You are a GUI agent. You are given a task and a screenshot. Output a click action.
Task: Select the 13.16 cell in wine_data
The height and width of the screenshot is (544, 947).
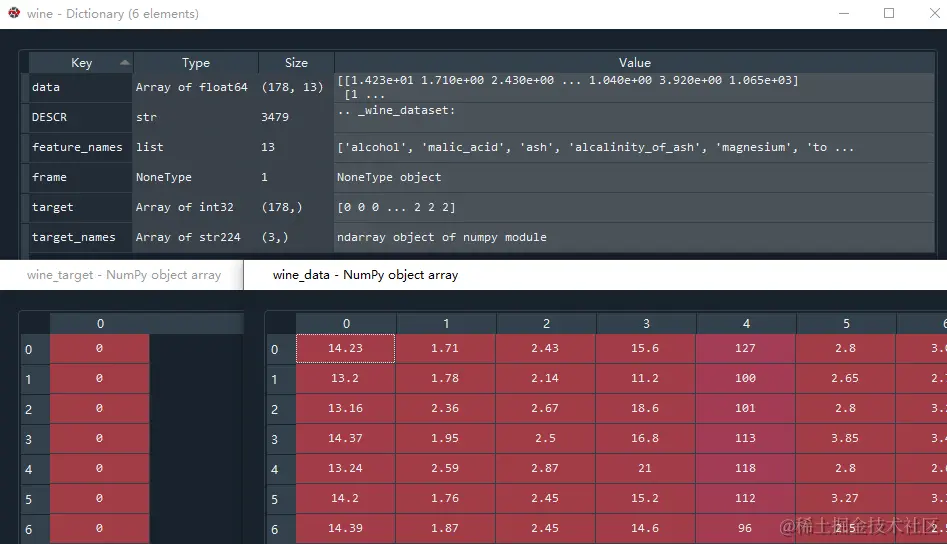pyautogui.click(x=345, y=409)
